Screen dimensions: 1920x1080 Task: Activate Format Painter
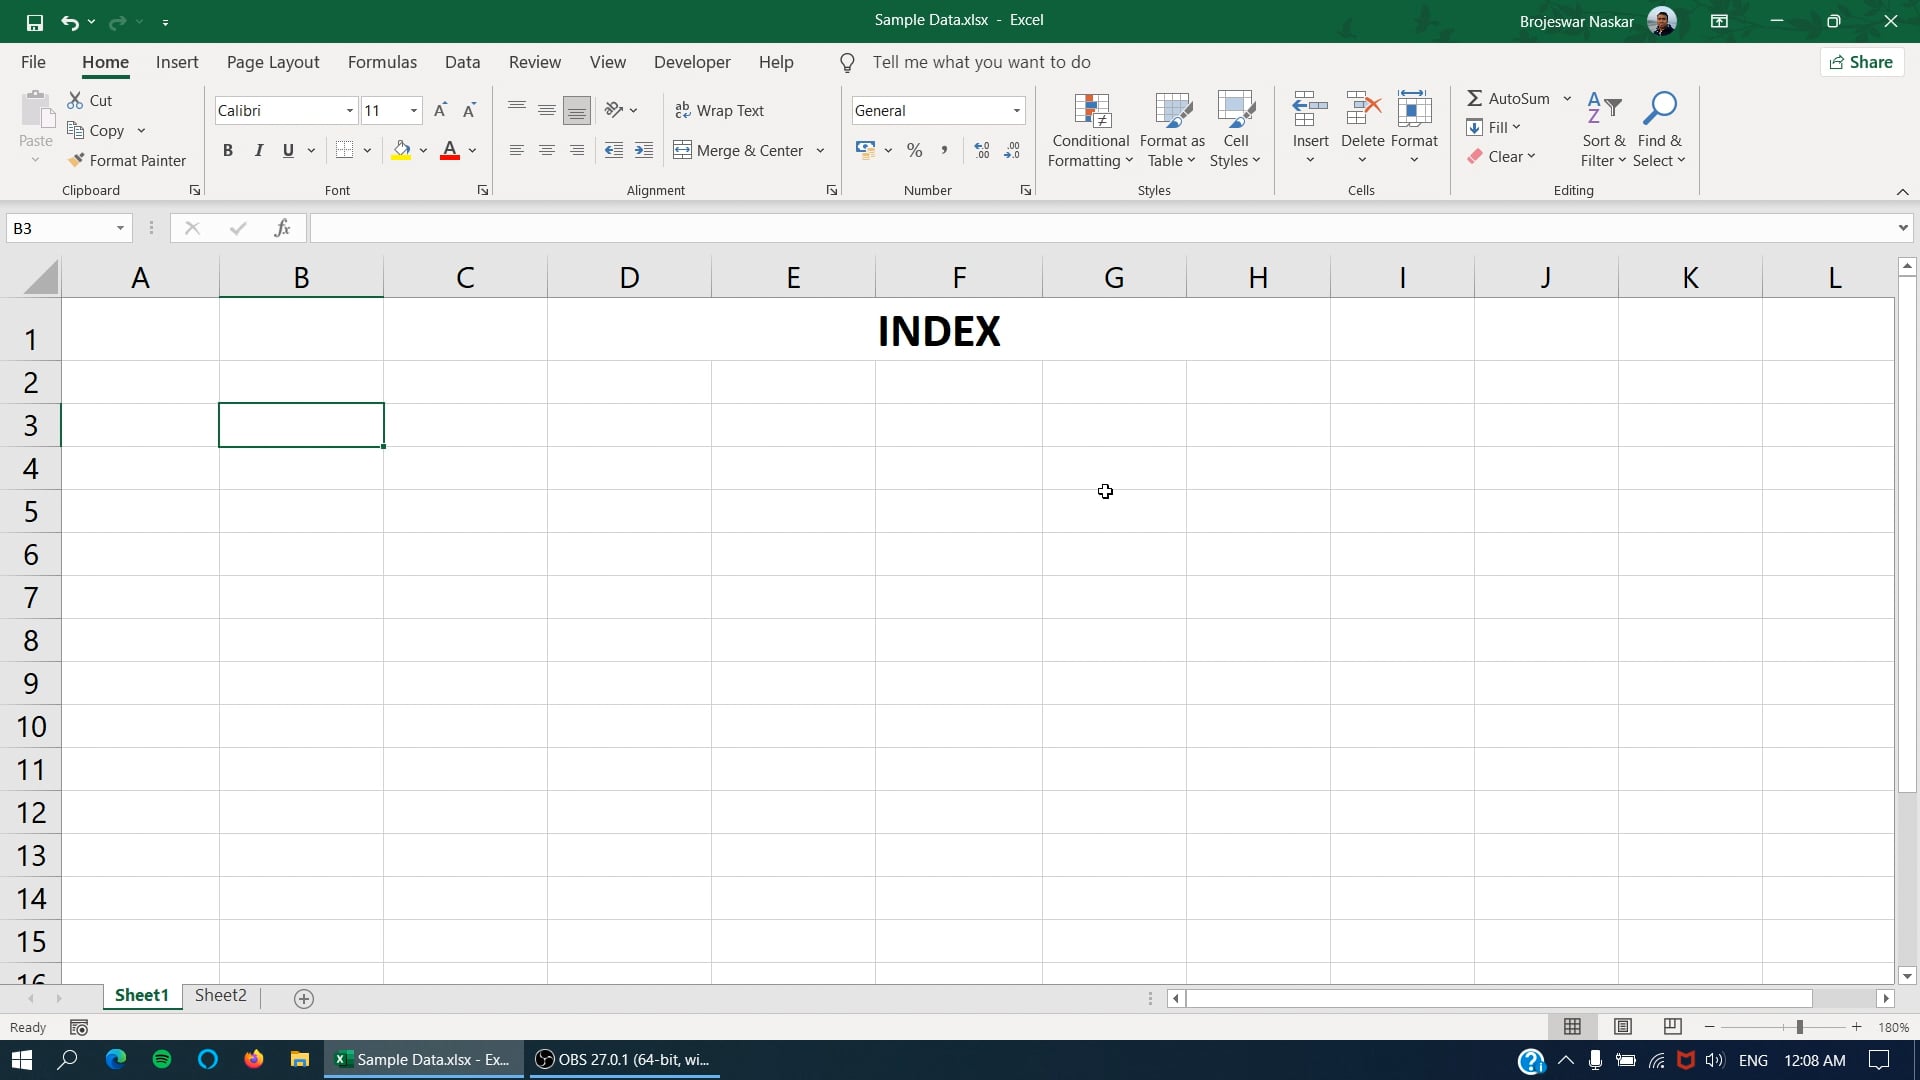point(127,160)
